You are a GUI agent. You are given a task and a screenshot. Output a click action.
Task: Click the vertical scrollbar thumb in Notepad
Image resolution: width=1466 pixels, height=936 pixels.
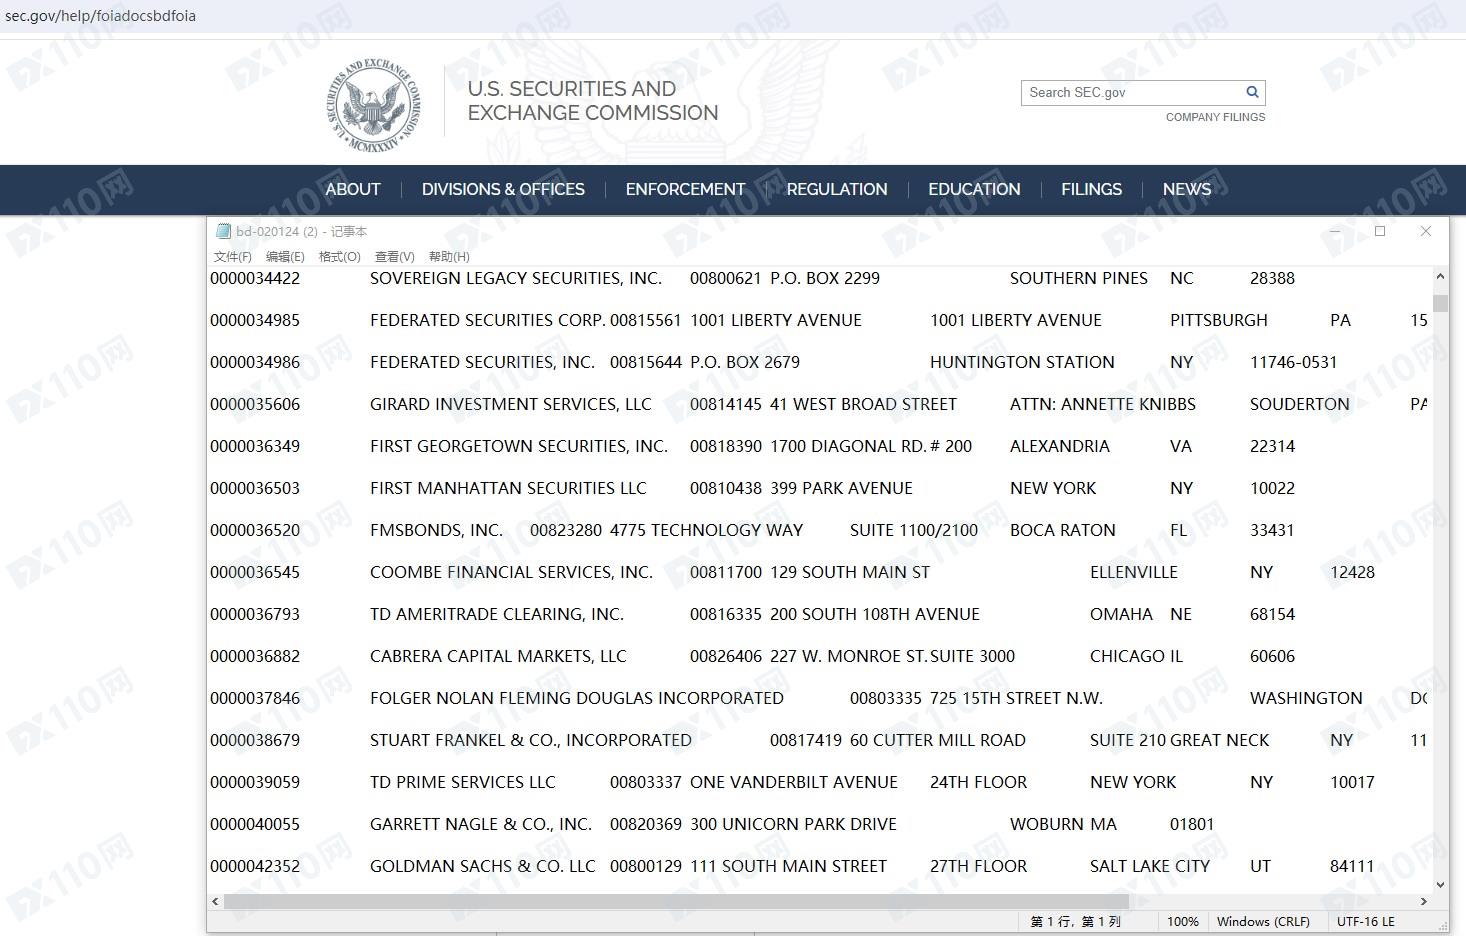pos(1440,304)
